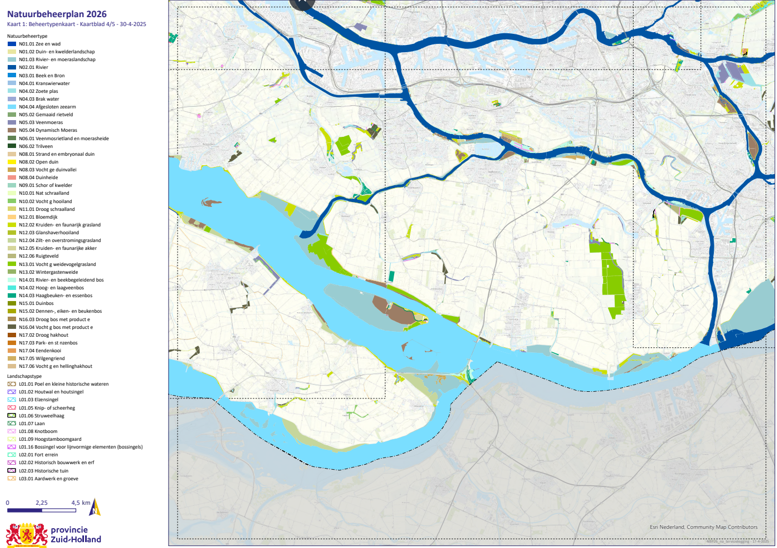Select the N02.01 Rivier color swatch
Image resolution: width=777 pixels, height=548 pixels.
click(12, 67)
